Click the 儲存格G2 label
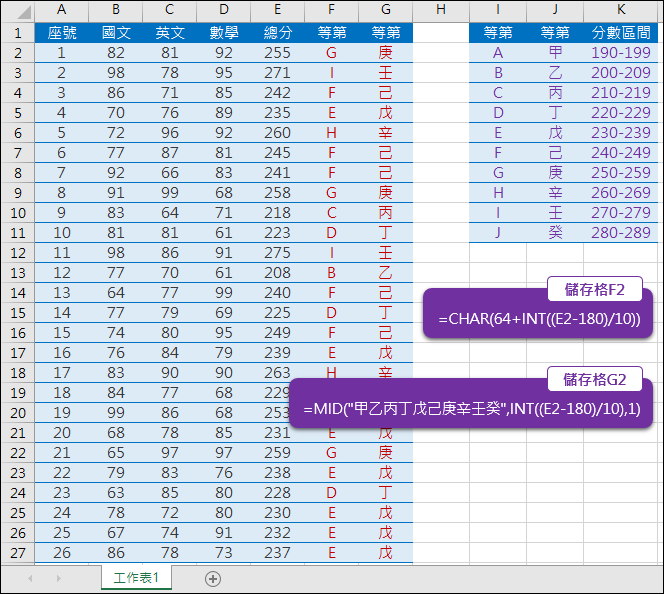Image resolution: width=664 pixels, height=594 pixels. tap(595, 379)
